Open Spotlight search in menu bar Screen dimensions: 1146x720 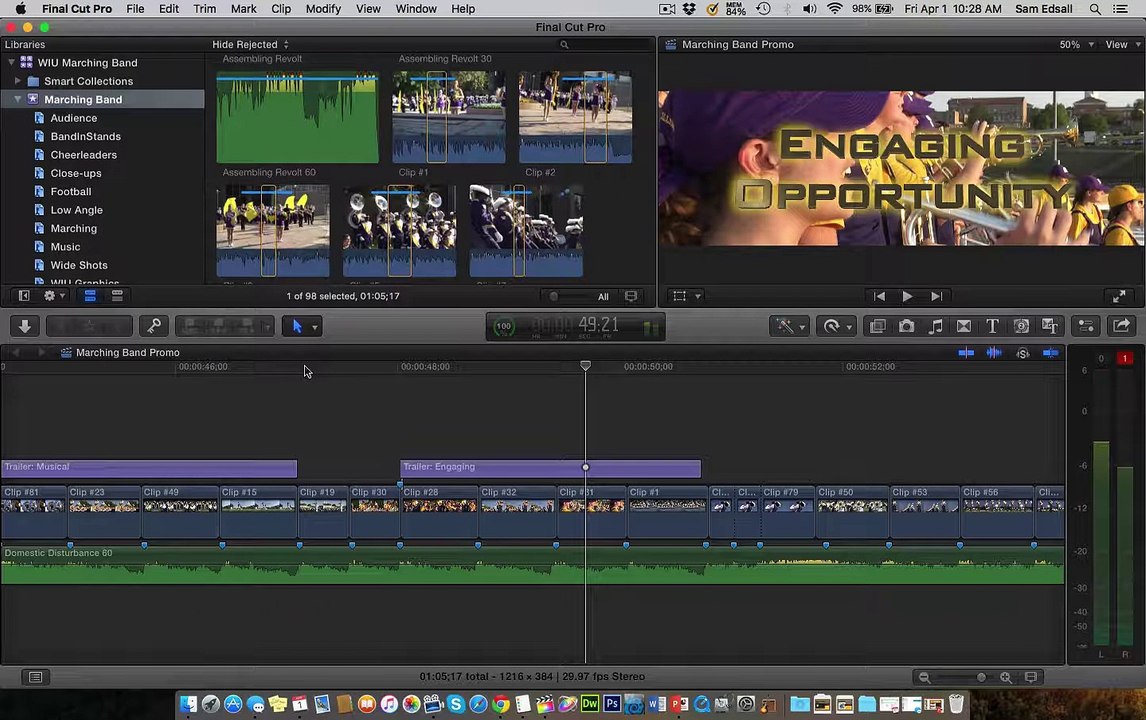click(1095, 9)
